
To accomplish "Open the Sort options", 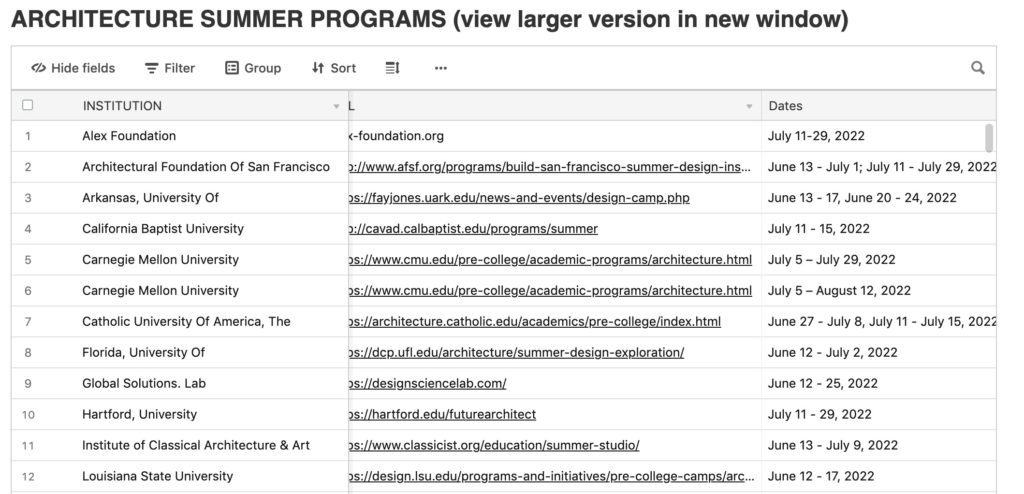I will tap(334, 68).
